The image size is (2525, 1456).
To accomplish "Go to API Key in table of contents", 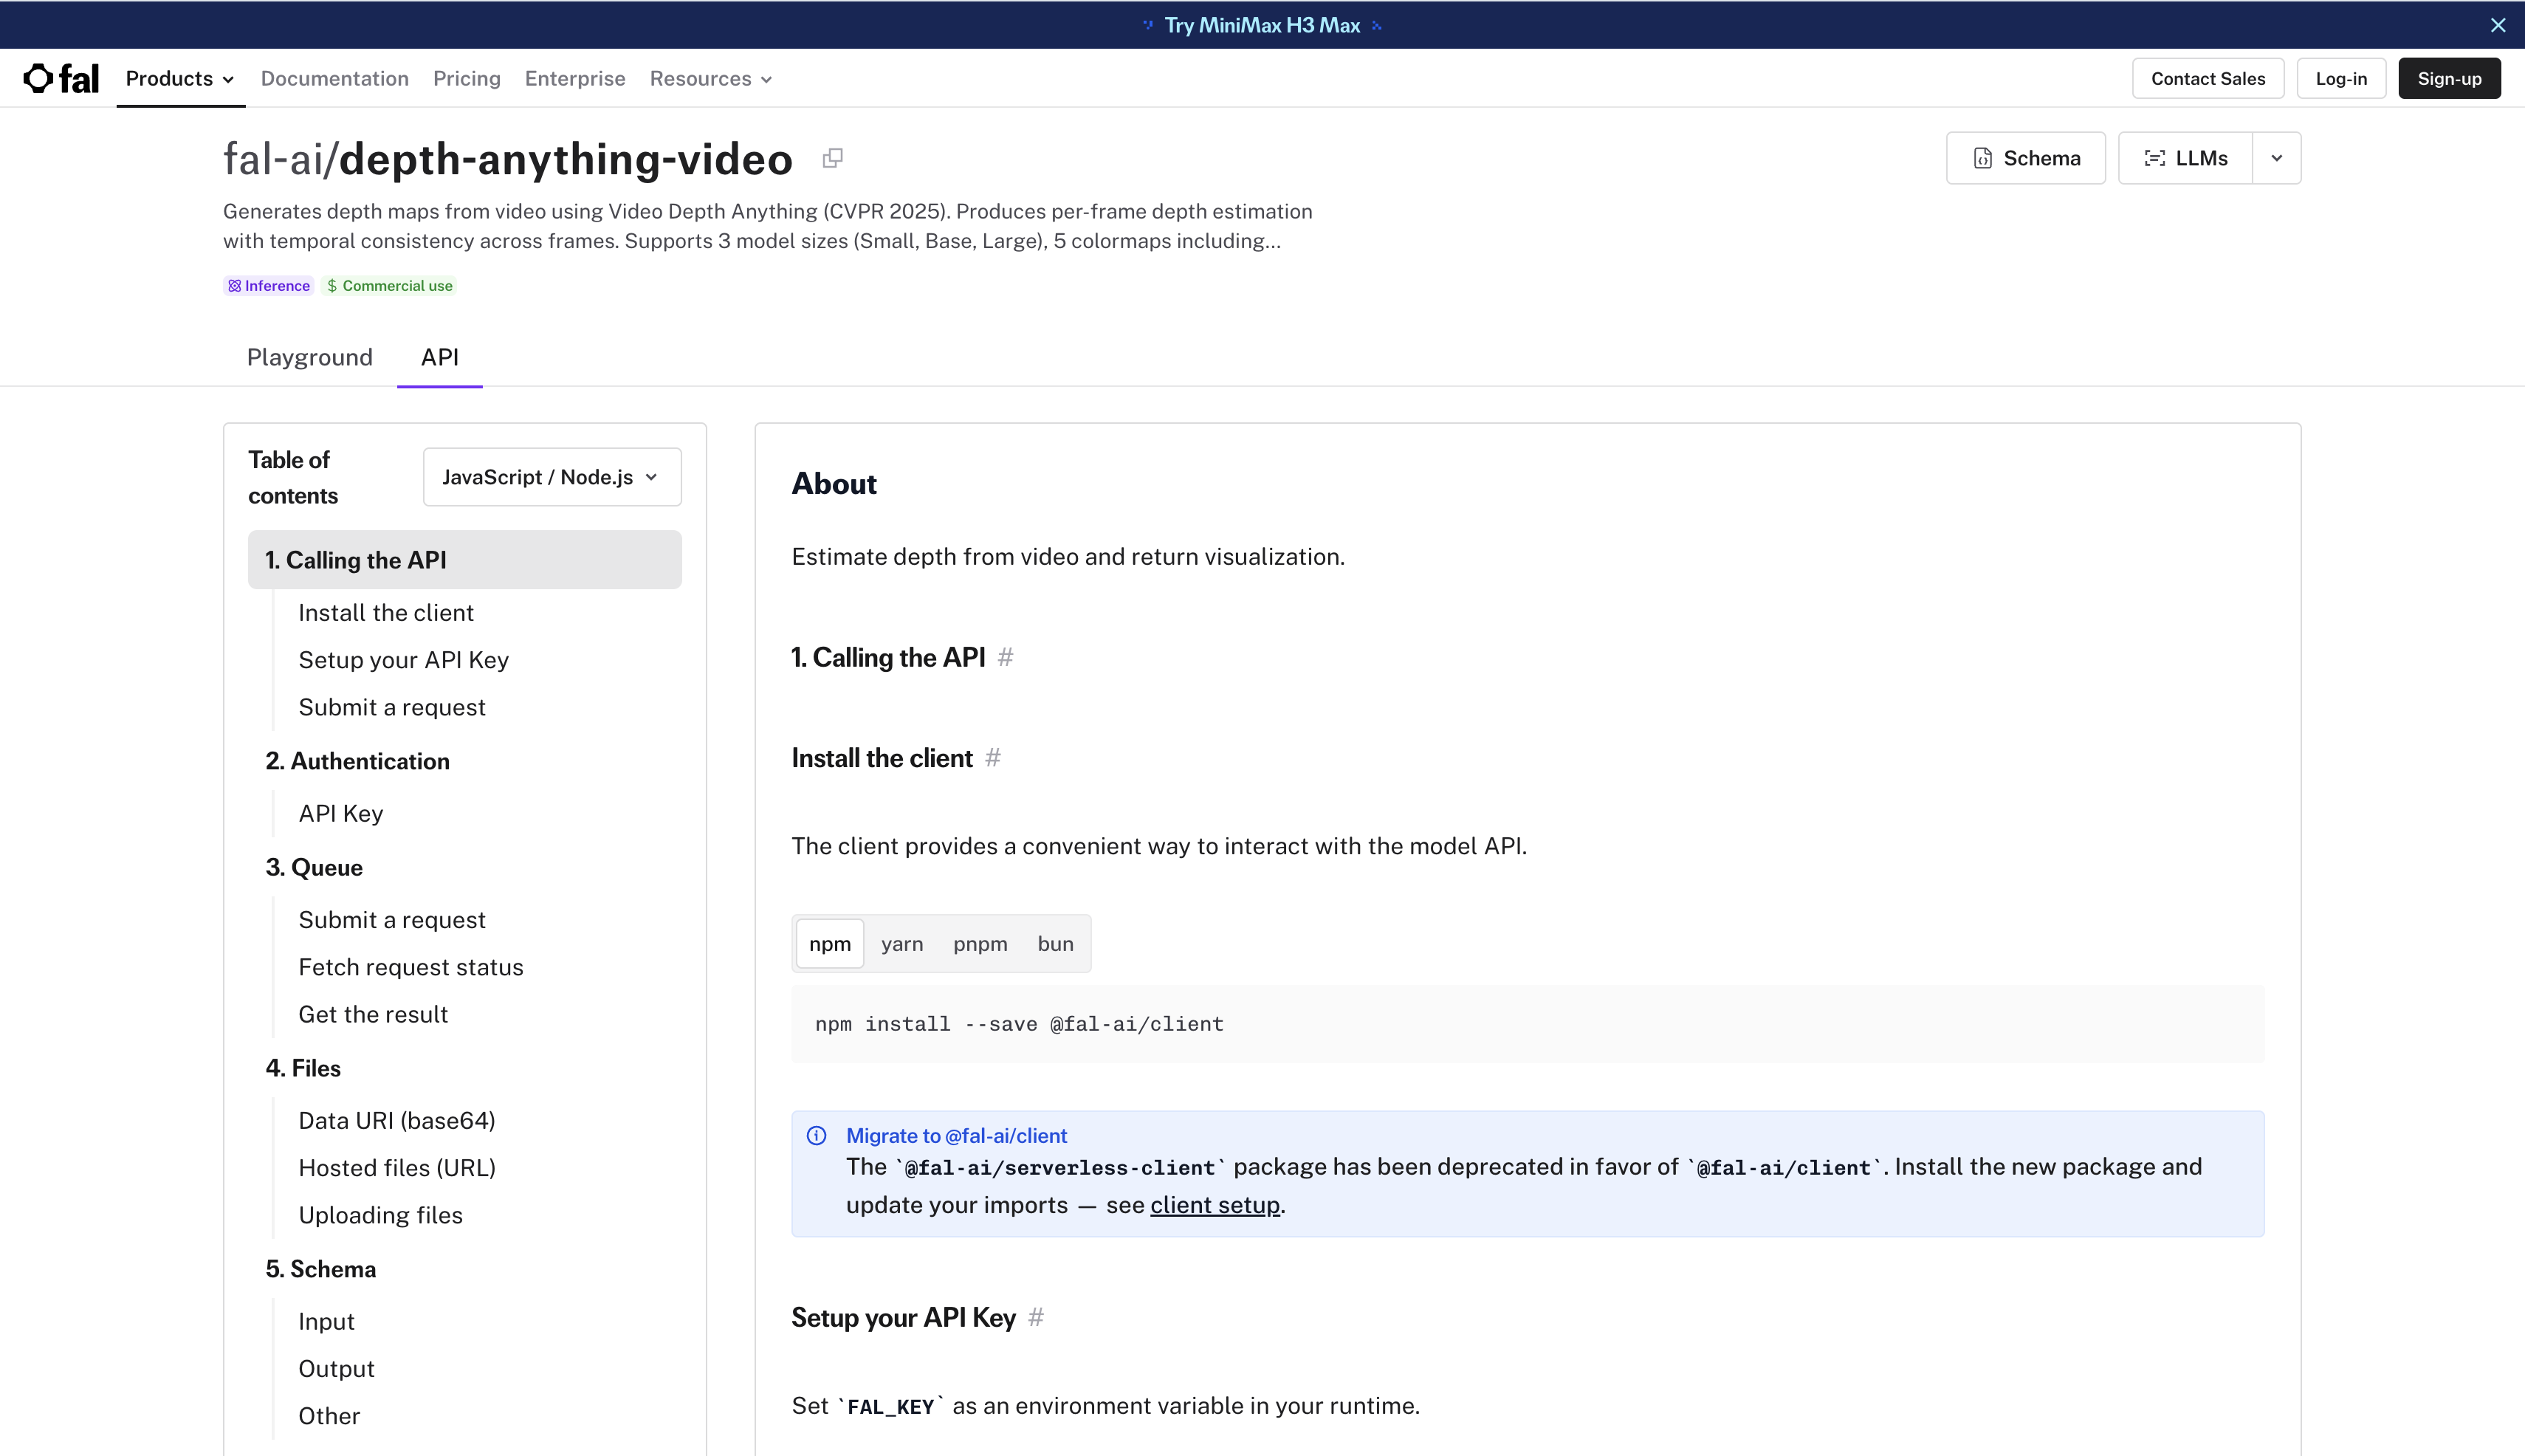I will [341, 814].
